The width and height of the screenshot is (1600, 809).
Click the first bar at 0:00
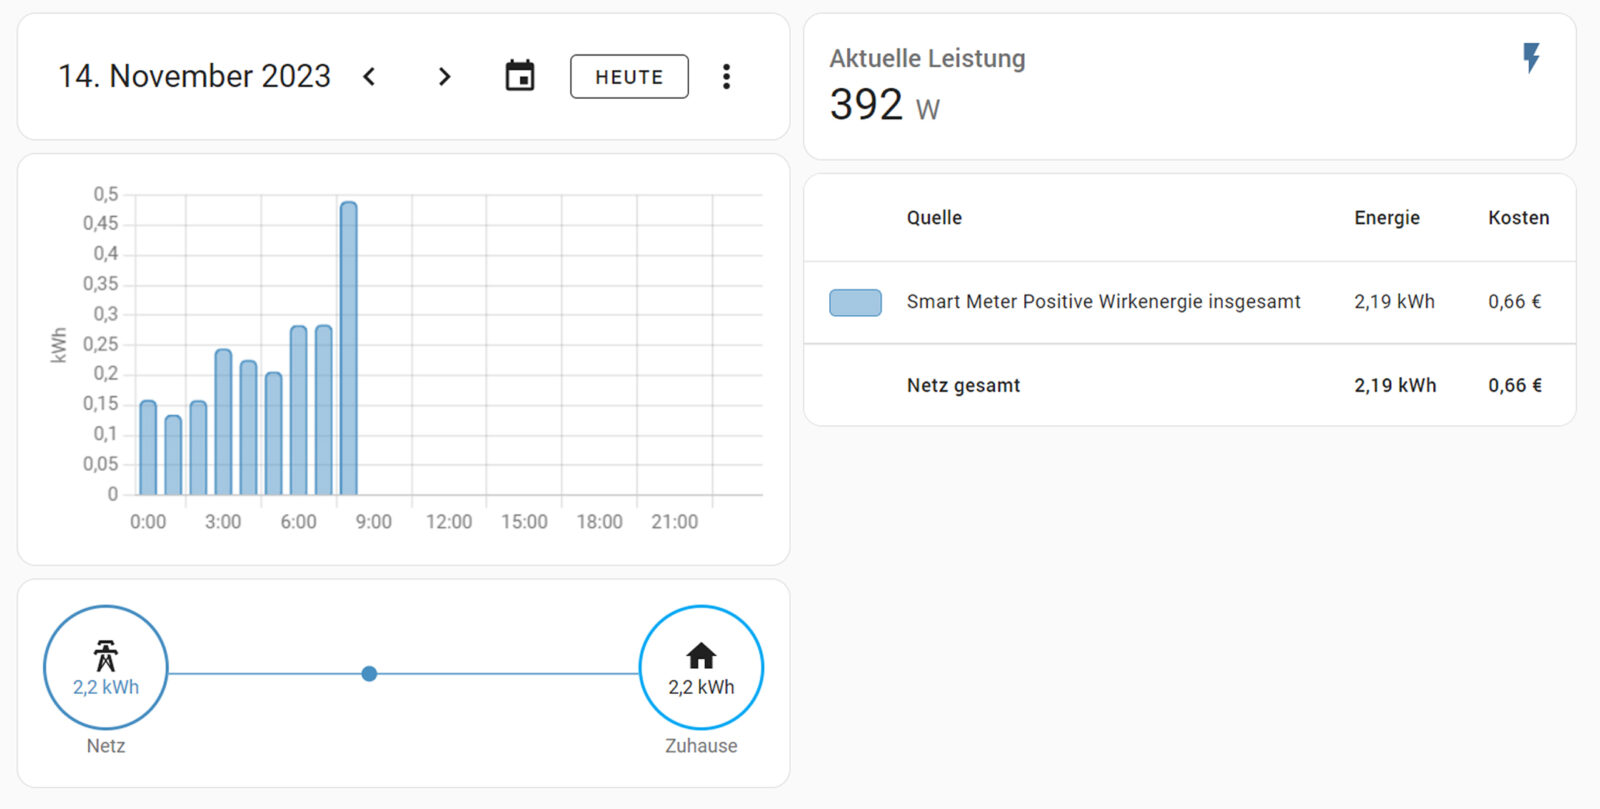tap(148, 448)
